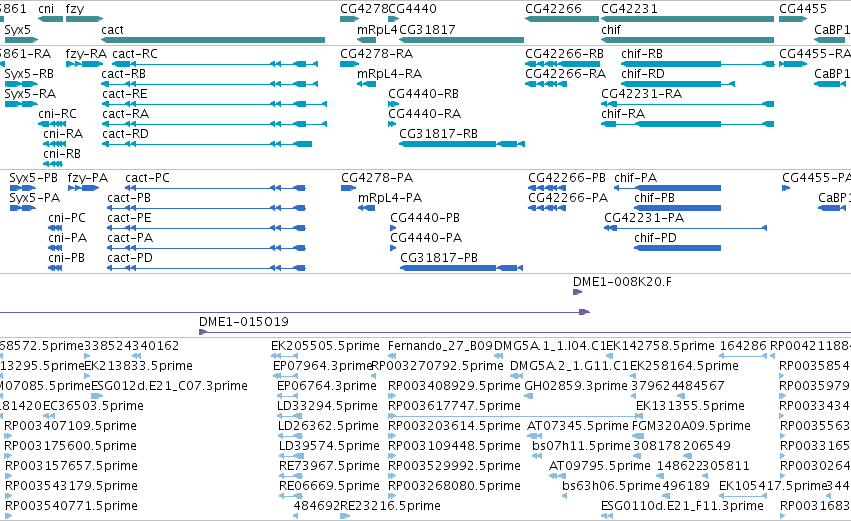Open the CG4440-PB protein label
Viewport: 851px width, 521px height.
(425, 218)
